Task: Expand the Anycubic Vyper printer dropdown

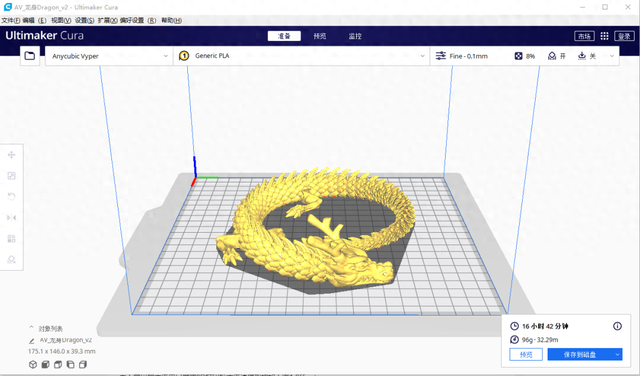Action: tap(109, 56)
